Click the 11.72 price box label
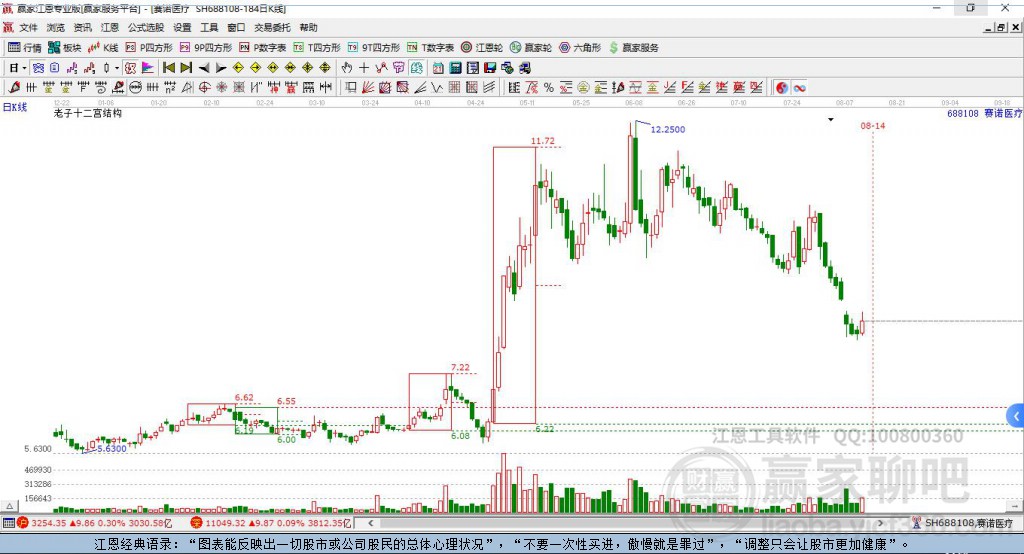Image resolution: width=1024 pixels, height=554 pixels. 543,140
